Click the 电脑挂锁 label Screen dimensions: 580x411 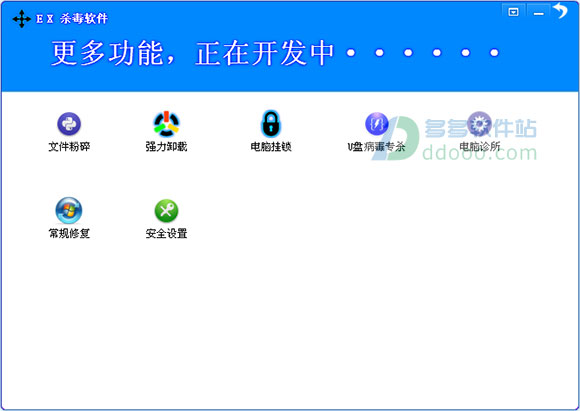(x=271, y=146)
